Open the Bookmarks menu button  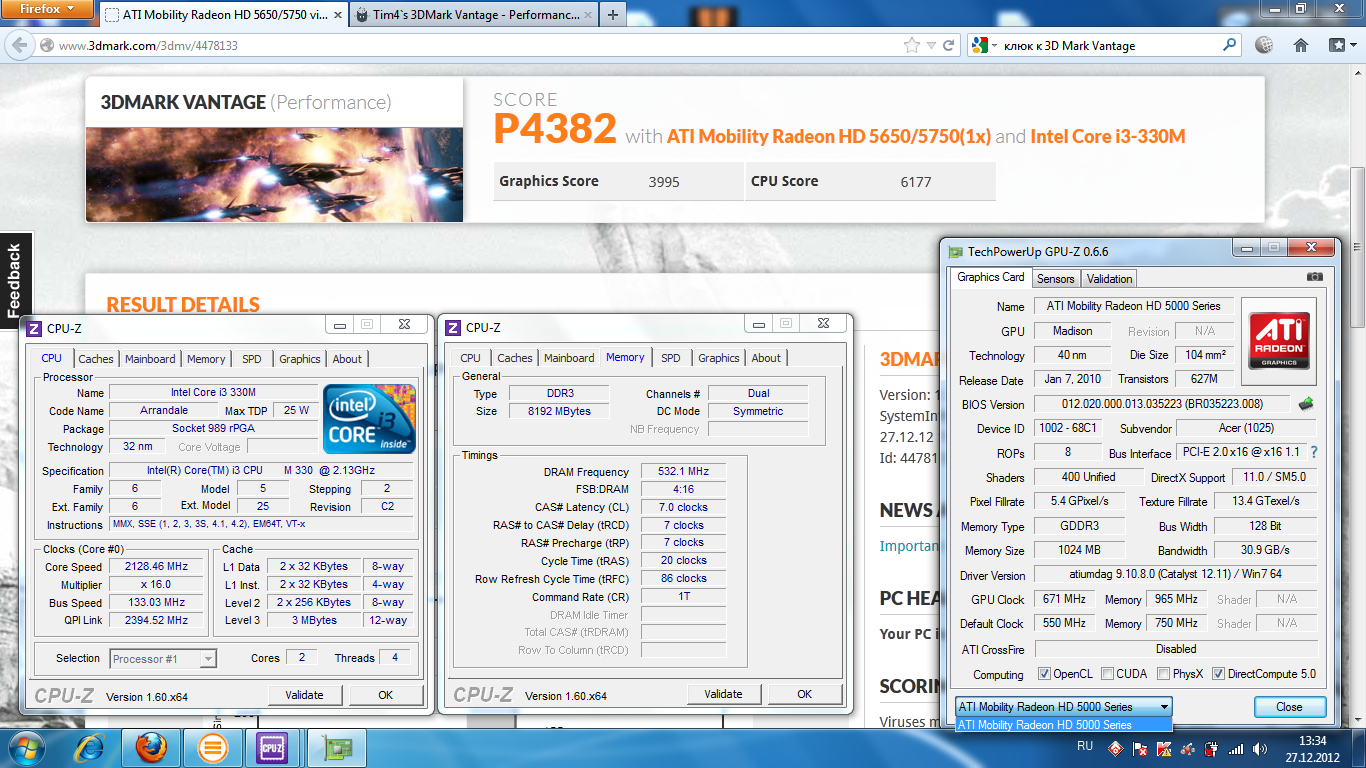(1341, 45)
